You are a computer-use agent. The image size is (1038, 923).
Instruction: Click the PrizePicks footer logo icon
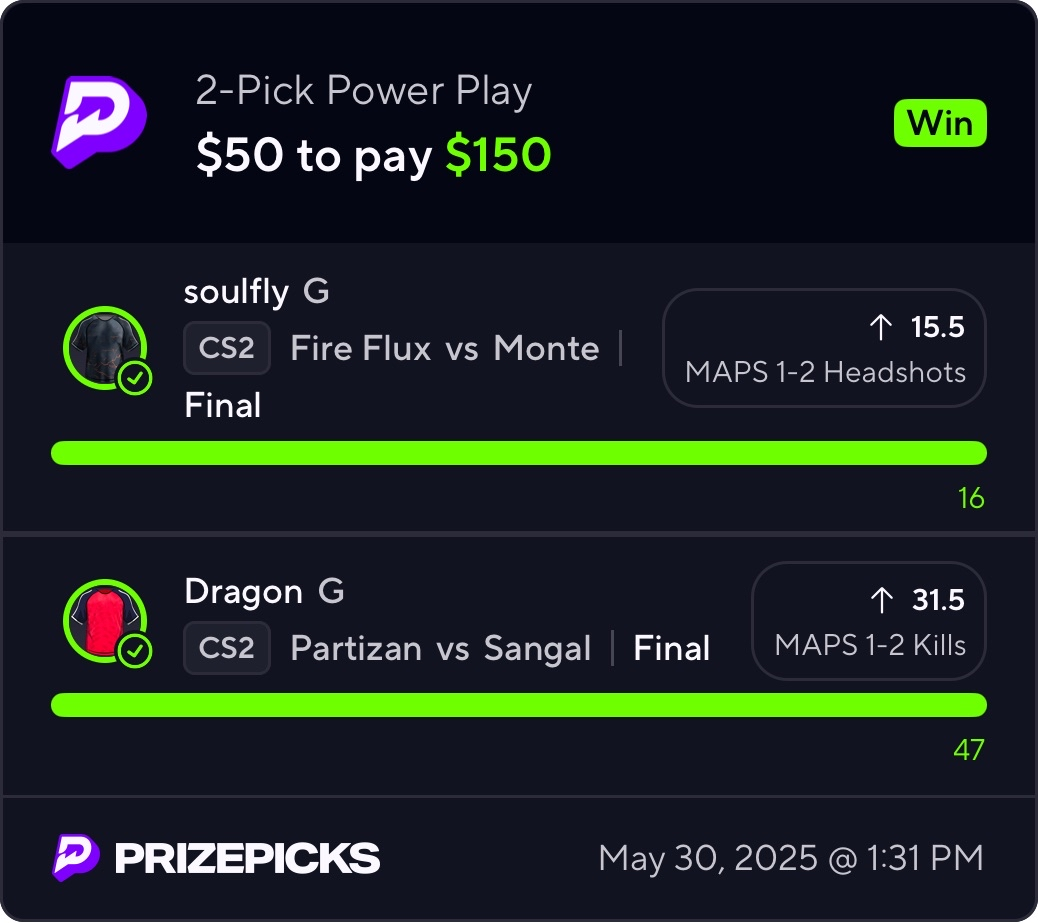click(x=76, y=858)
